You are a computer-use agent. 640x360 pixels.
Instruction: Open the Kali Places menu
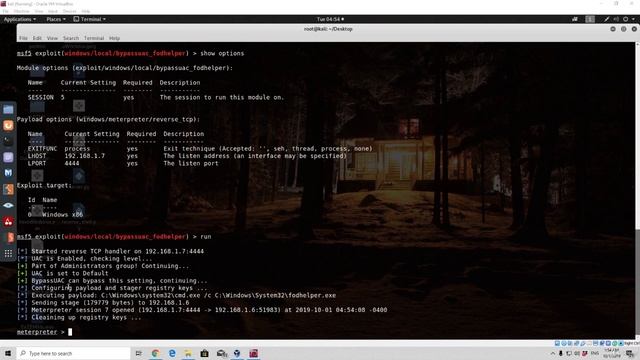click(56, 19)
